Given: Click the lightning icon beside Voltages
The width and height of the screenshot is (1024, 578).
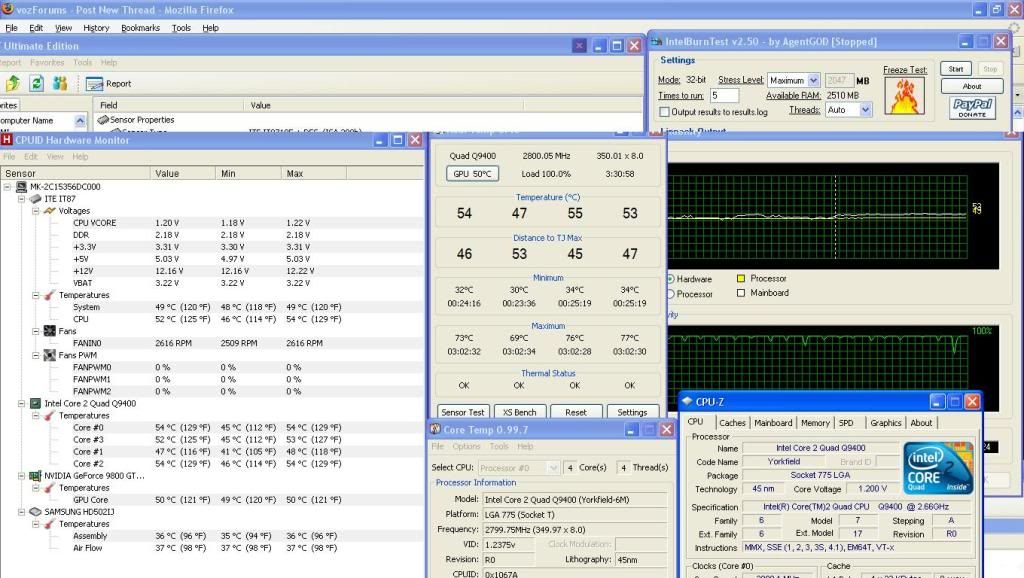Looking at the screenshot, I should coord(50,211).
